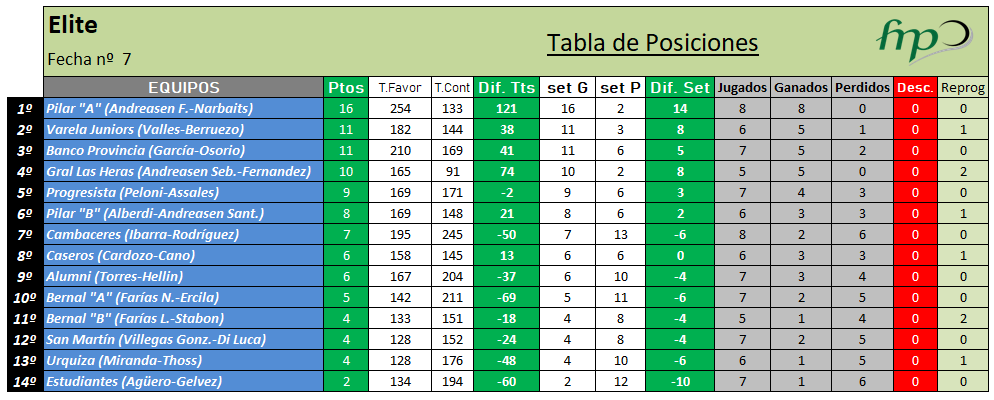994x400 pixels.
Task: Click the Gral Las Heras team cell
Action: point(178,171)
